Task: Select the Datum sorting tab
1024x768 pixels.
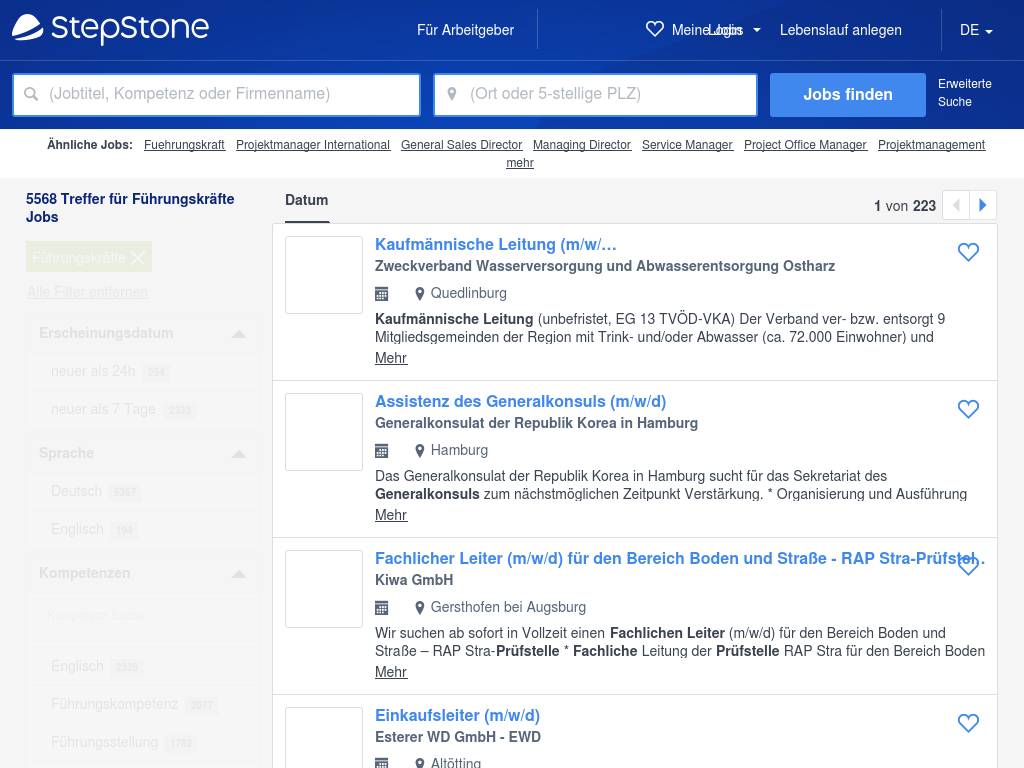Action: click(x=306, y=200)
